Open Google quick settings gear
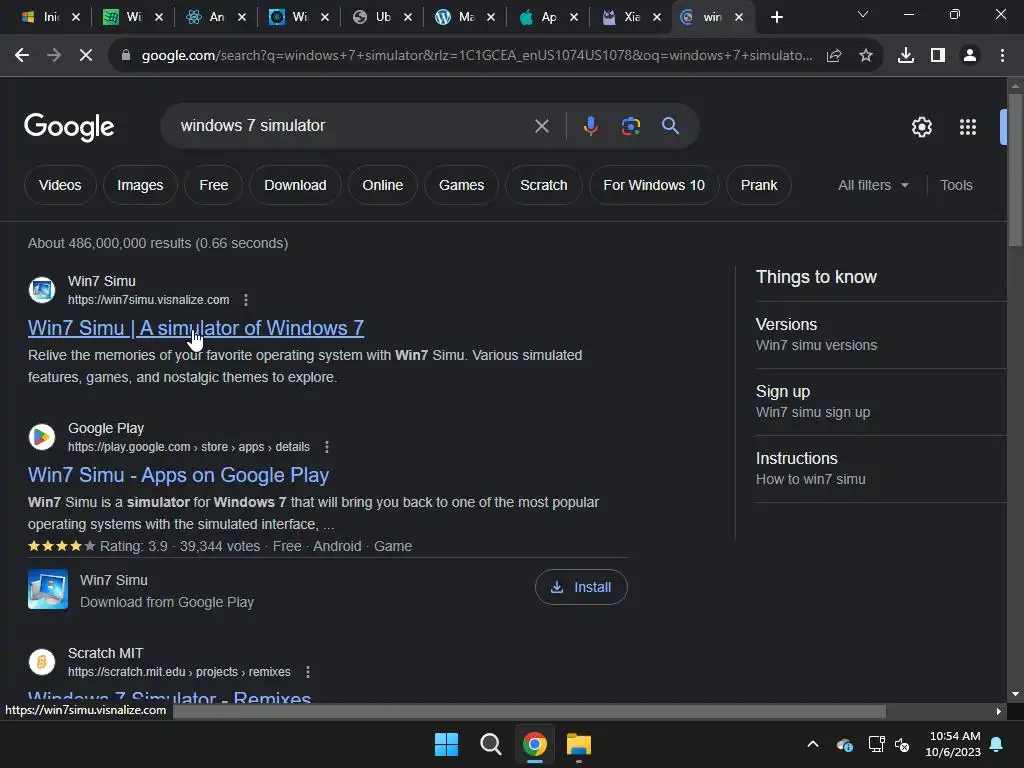This screenshot has height=768, width=1024. [921, 127]
